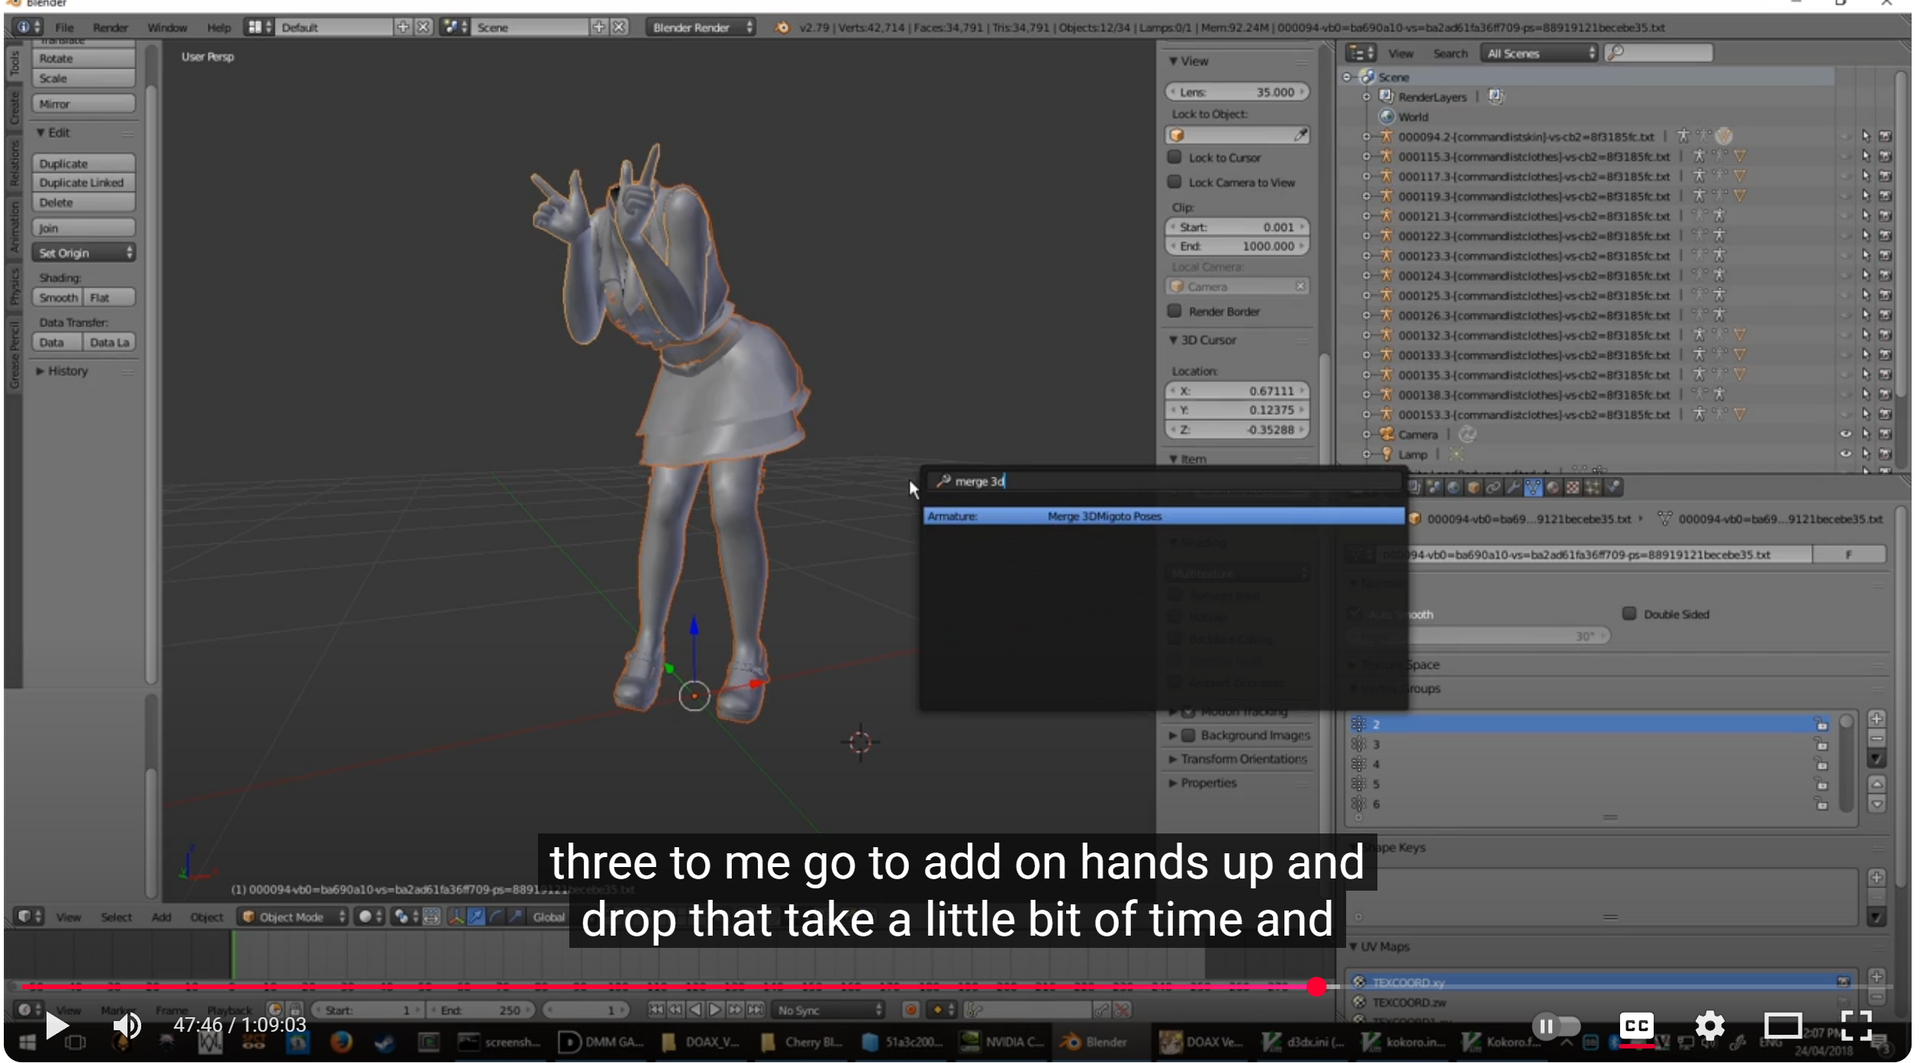
Task: Enable the Double Sided checkbox
Action: pos(1629,614)
